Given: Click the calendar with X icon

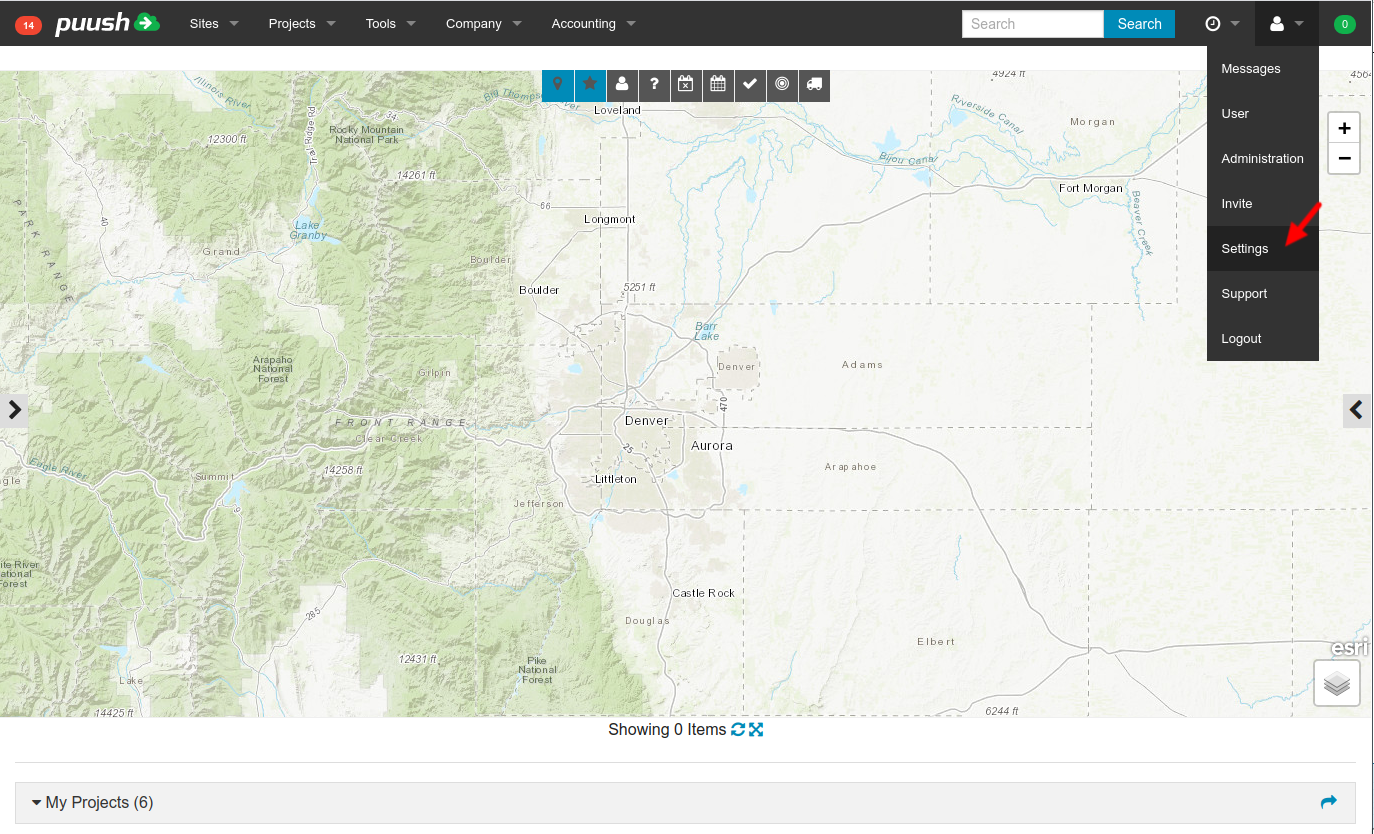Looking at the screenshot, I should pos(686,85).
